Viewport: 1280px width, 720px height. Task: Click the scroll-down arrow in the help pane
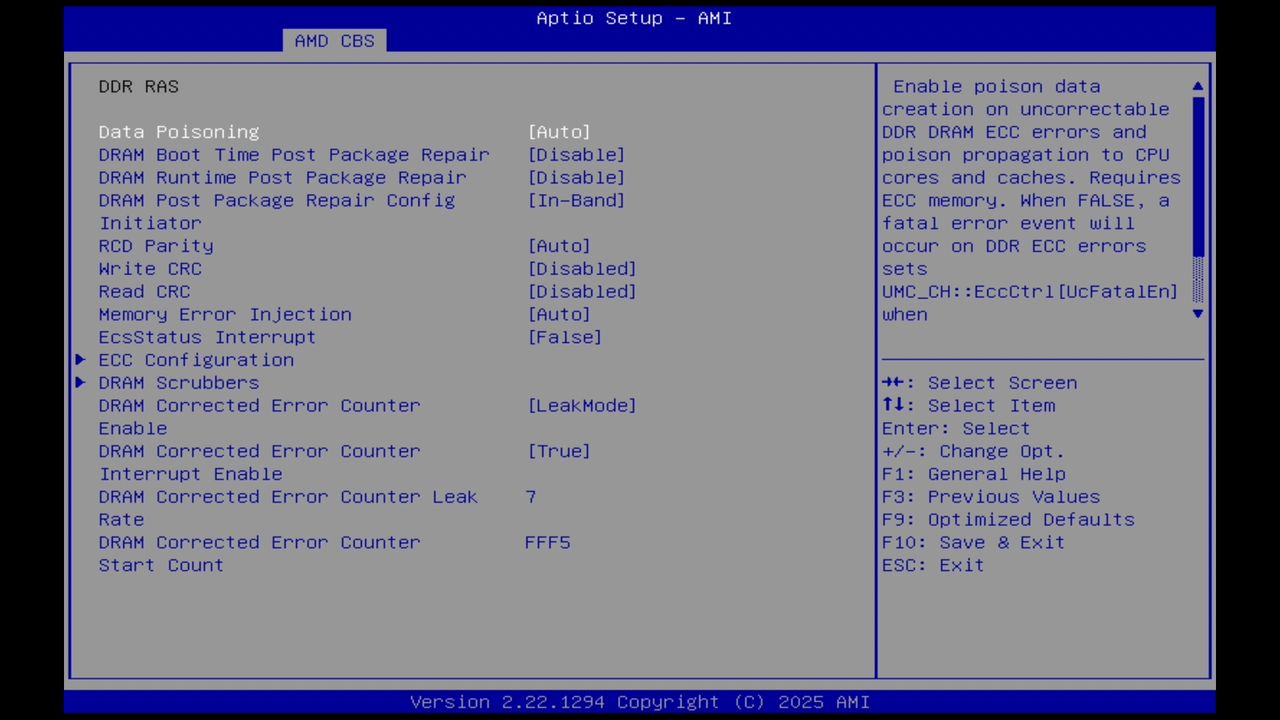(1197, 314)
